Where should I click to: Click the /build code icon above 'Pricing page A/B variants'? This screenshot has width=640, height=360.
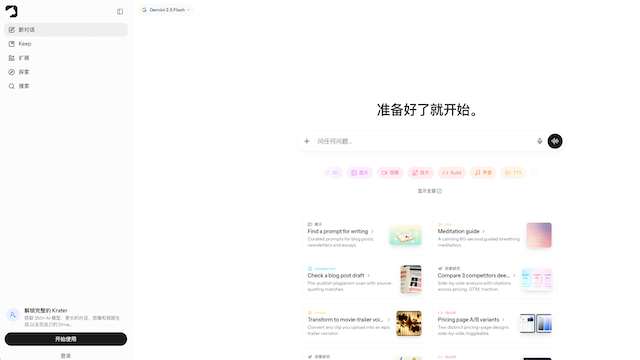click(x=440, y=313)
